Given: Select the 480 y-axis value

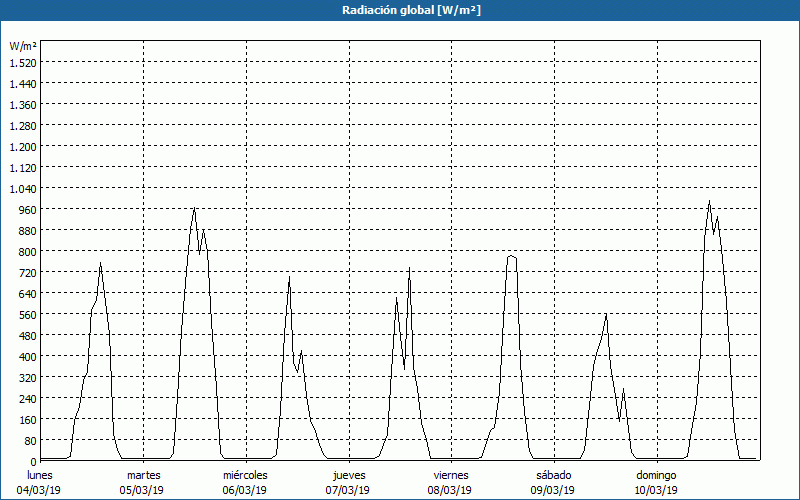Looking at the screenshot, I should 28,336.
